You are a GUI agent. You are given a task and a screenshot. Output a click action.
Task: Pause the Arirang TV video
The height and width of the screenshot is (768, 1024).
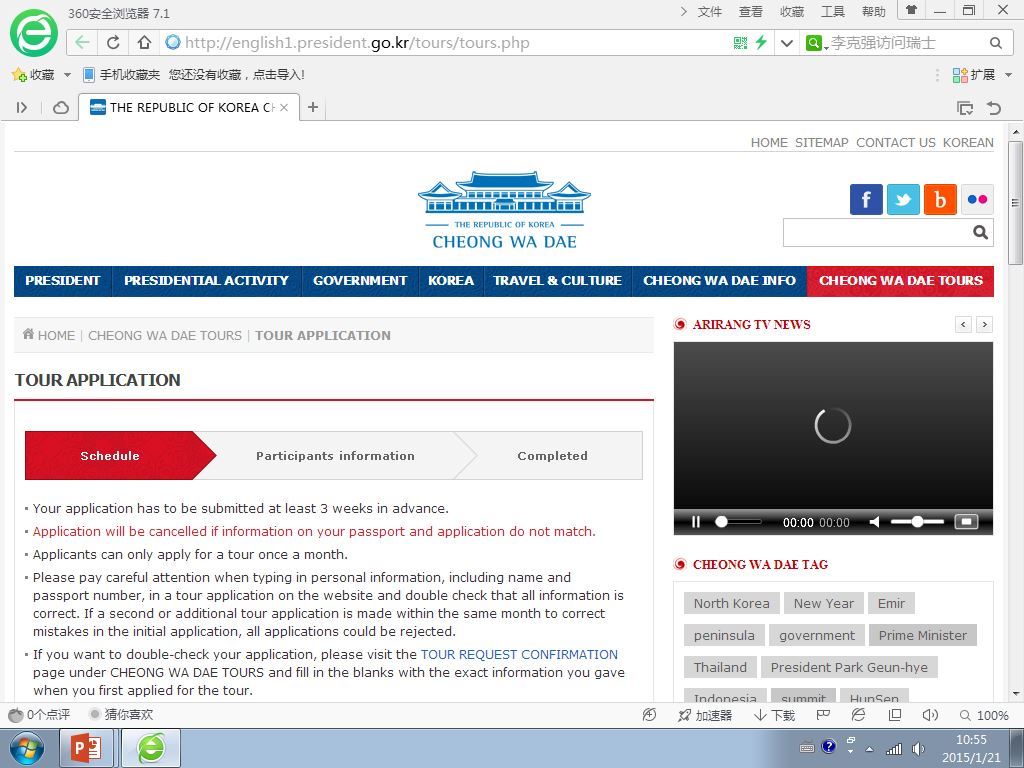pos(696,522)
